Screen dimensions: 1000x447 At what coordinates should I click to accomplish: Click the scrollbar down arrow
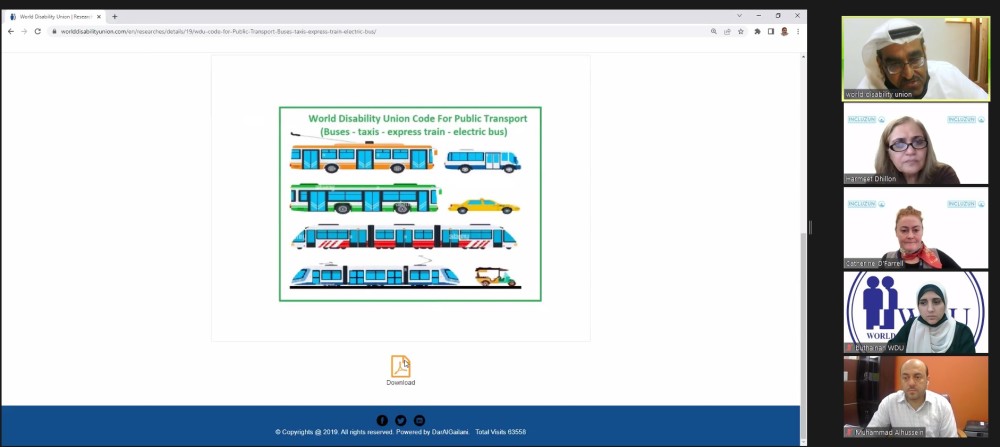[x=803, y=441]
